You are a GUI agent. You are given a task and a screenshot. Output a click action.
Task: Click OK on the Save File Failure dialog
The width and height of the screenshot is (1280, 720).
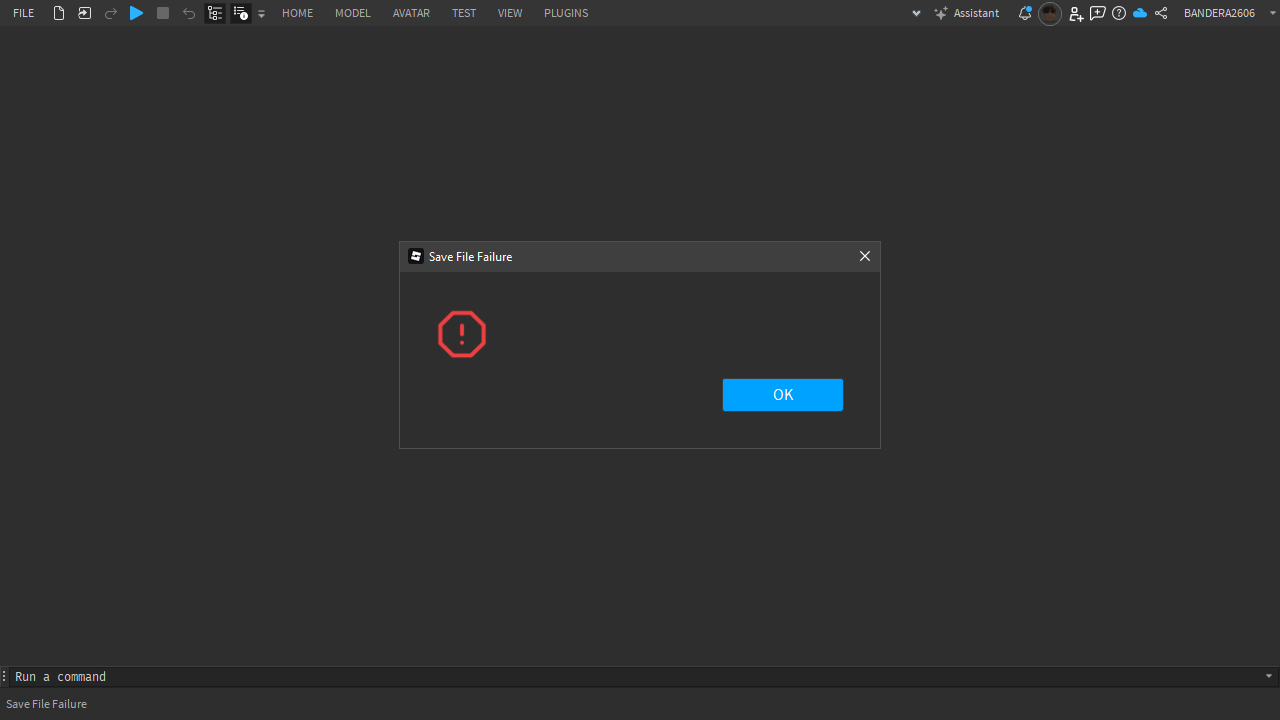point(782,394)
